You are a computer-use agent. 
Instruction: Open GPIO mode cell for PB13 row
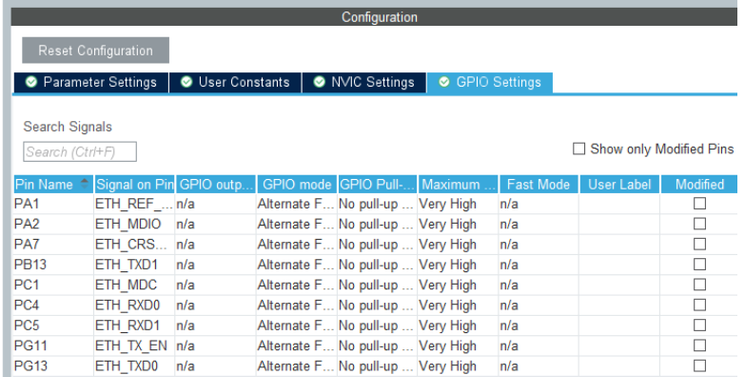[x=296, y=265]
